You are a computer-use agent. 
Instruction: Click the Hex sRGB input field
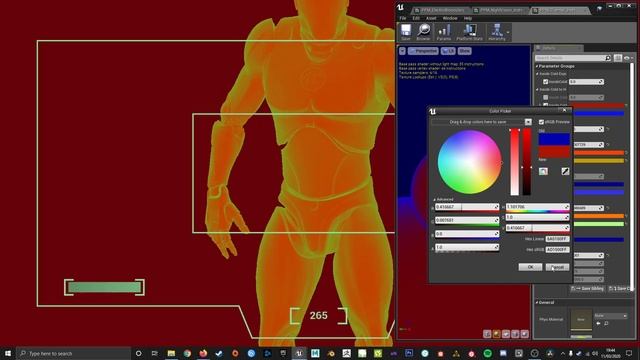(x=557, y=249)
